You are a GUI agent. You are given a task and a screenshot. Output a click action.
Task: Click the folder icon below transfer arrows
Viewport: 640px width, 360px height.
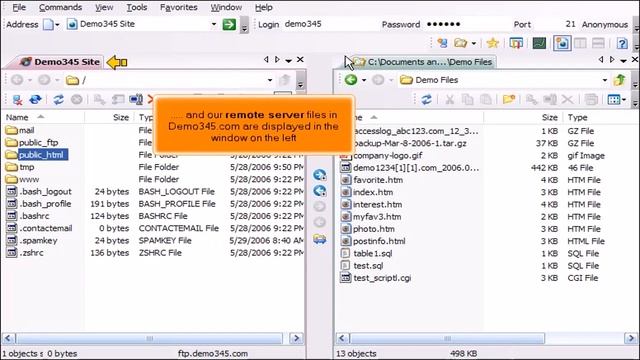pyautogui.click(x=320, y=239)
